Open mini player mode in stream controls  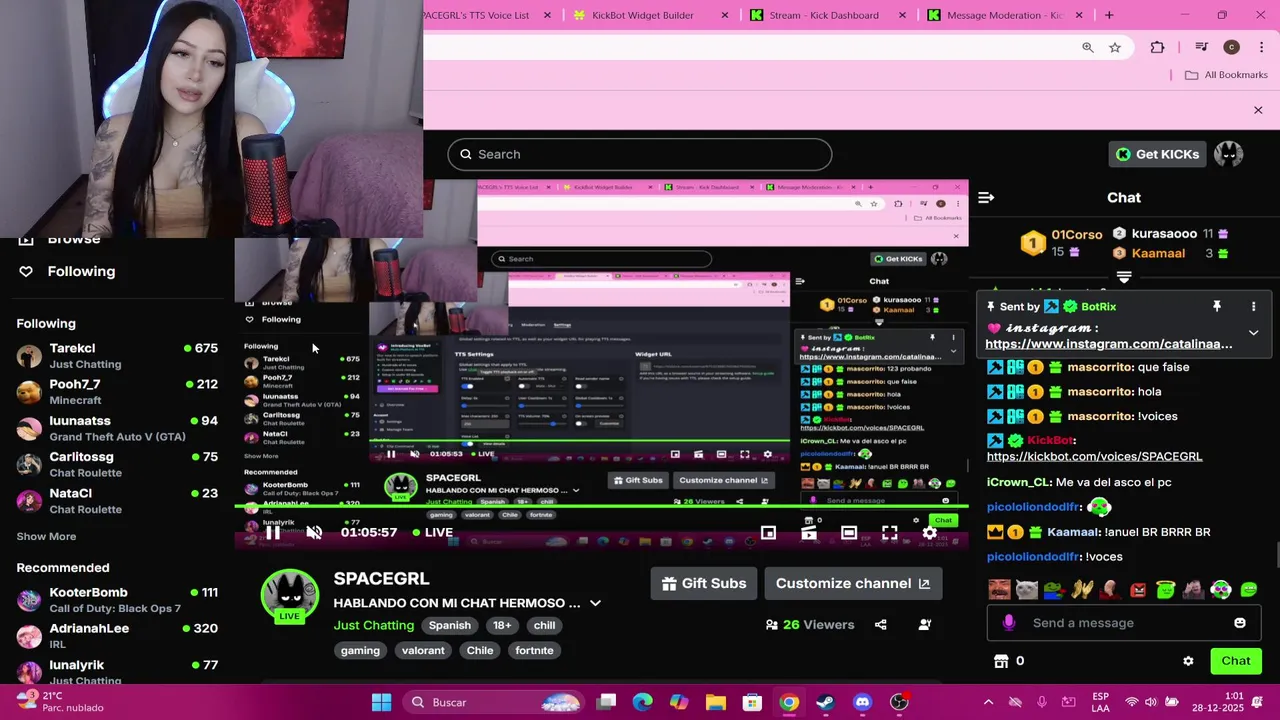point(768,533)
